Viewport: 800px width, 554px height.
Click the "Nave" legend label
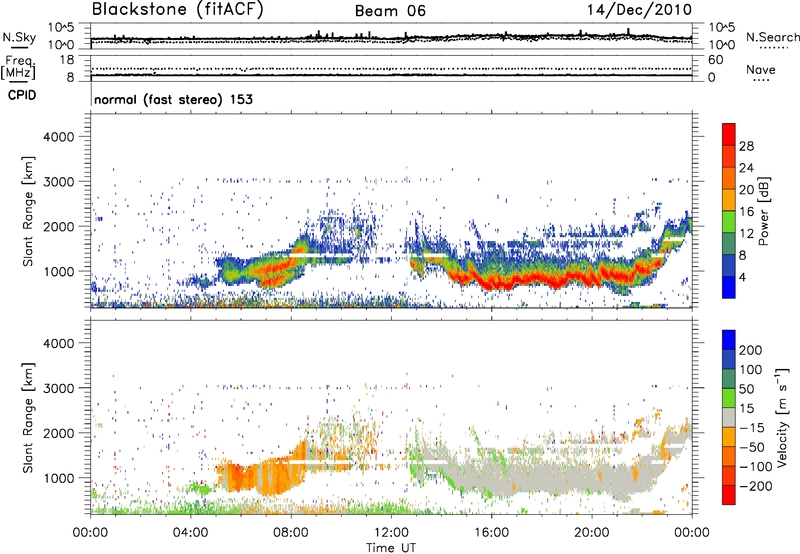pyautogui.click(x=761, y=69)
